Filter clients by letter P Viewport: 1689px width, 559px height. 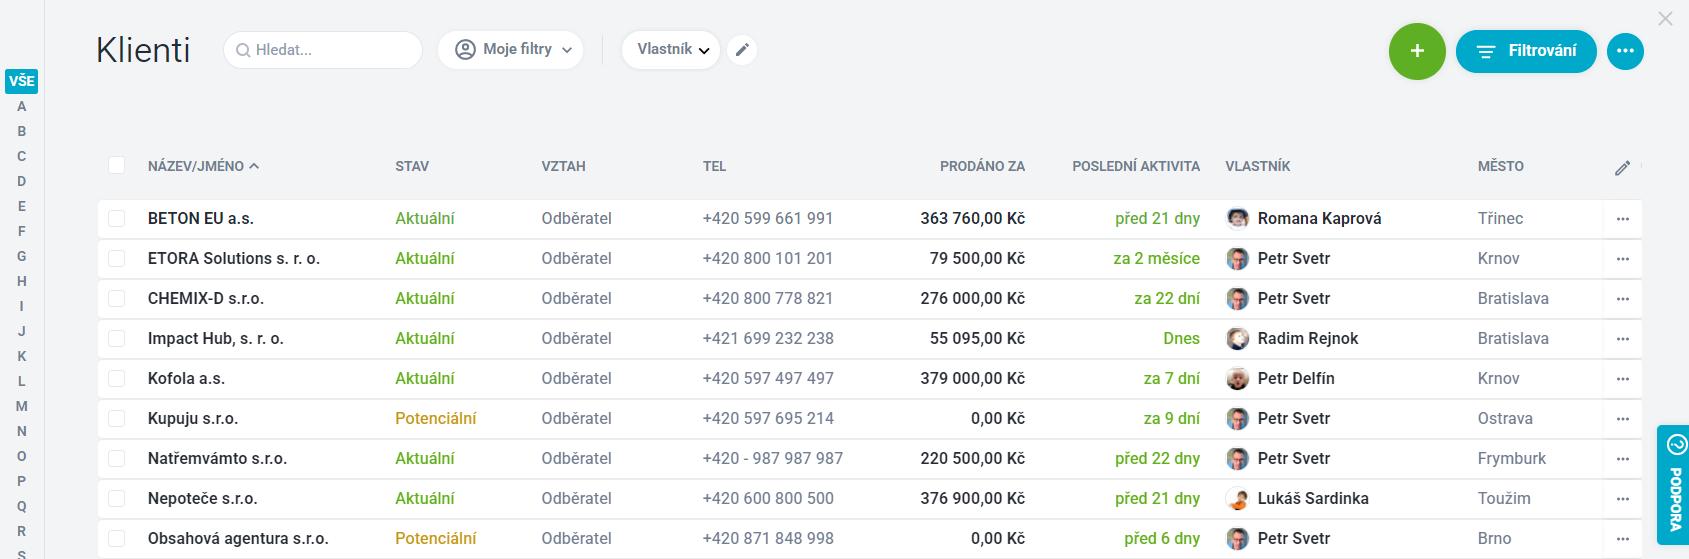pos(22,481)
